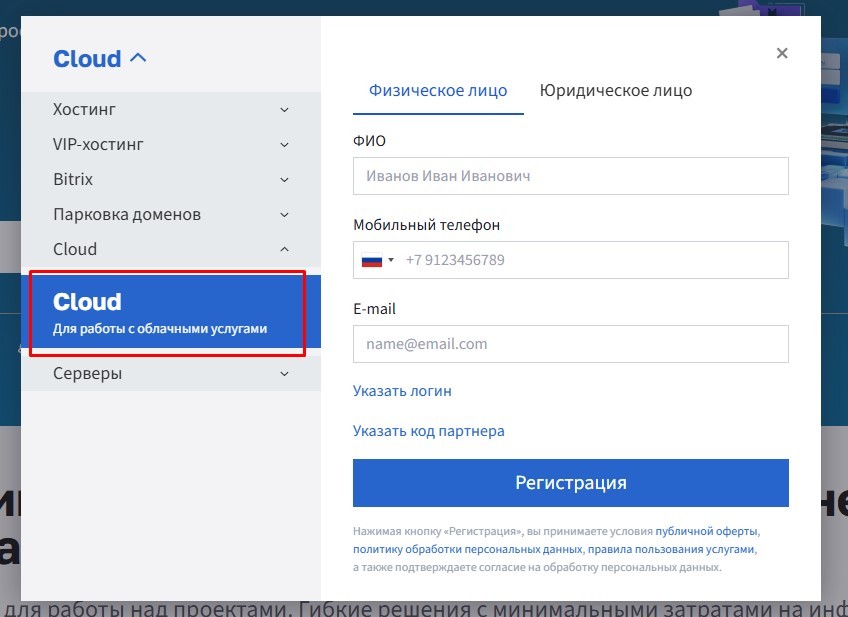This screenshot has width=848, height=617.
Task: Open the публичной оферты link
Action: tap(706, 532)
